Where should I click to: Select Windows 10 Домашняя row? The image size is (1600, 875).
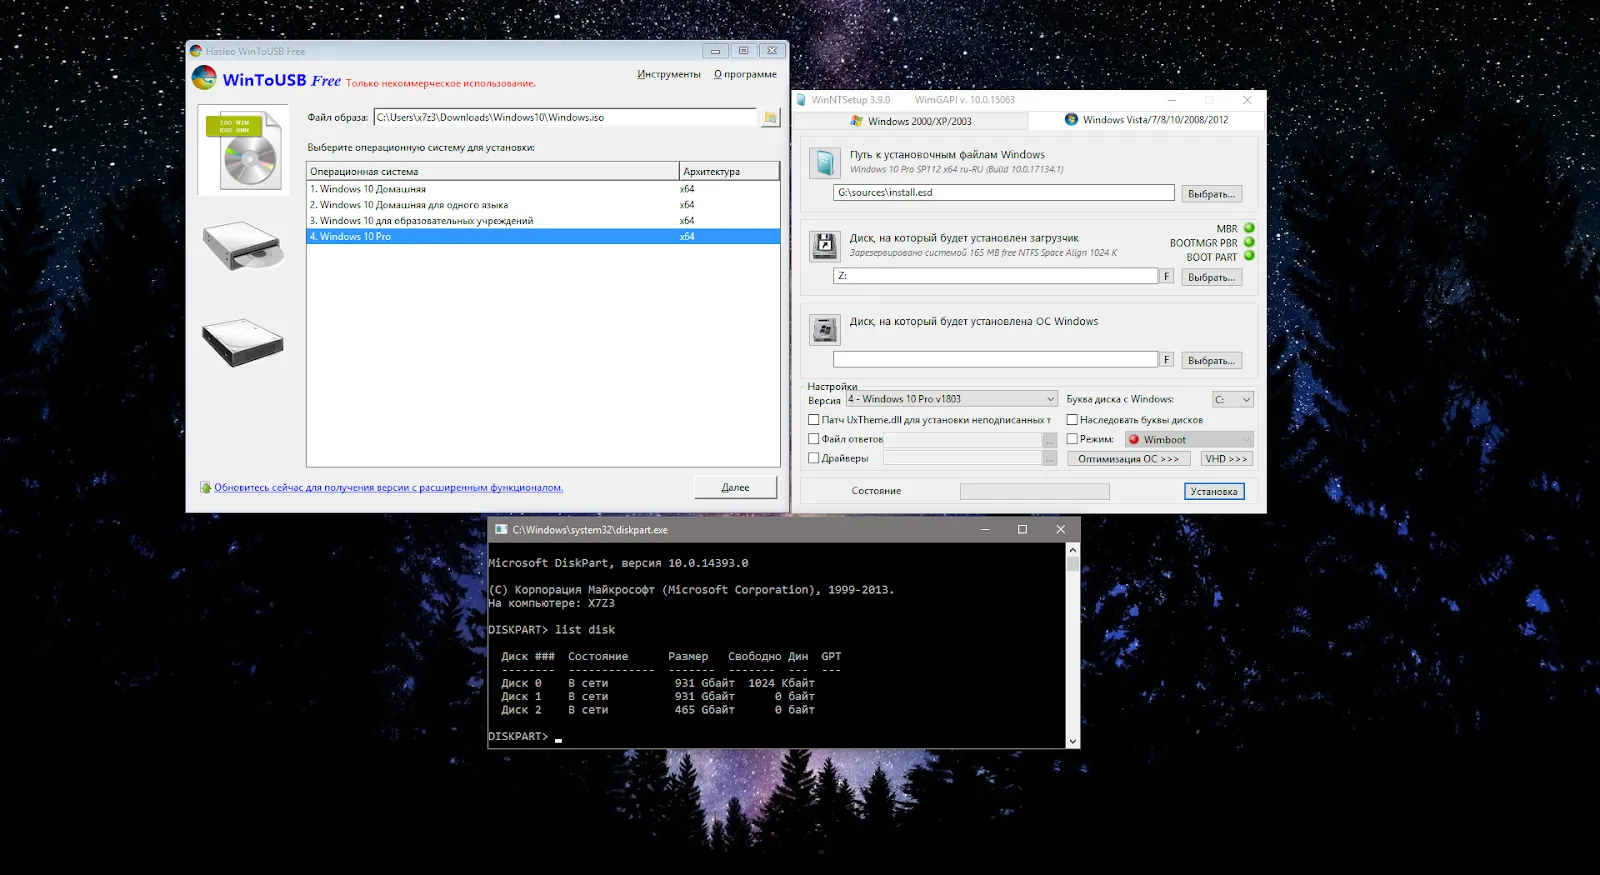[x=543, y=188]
